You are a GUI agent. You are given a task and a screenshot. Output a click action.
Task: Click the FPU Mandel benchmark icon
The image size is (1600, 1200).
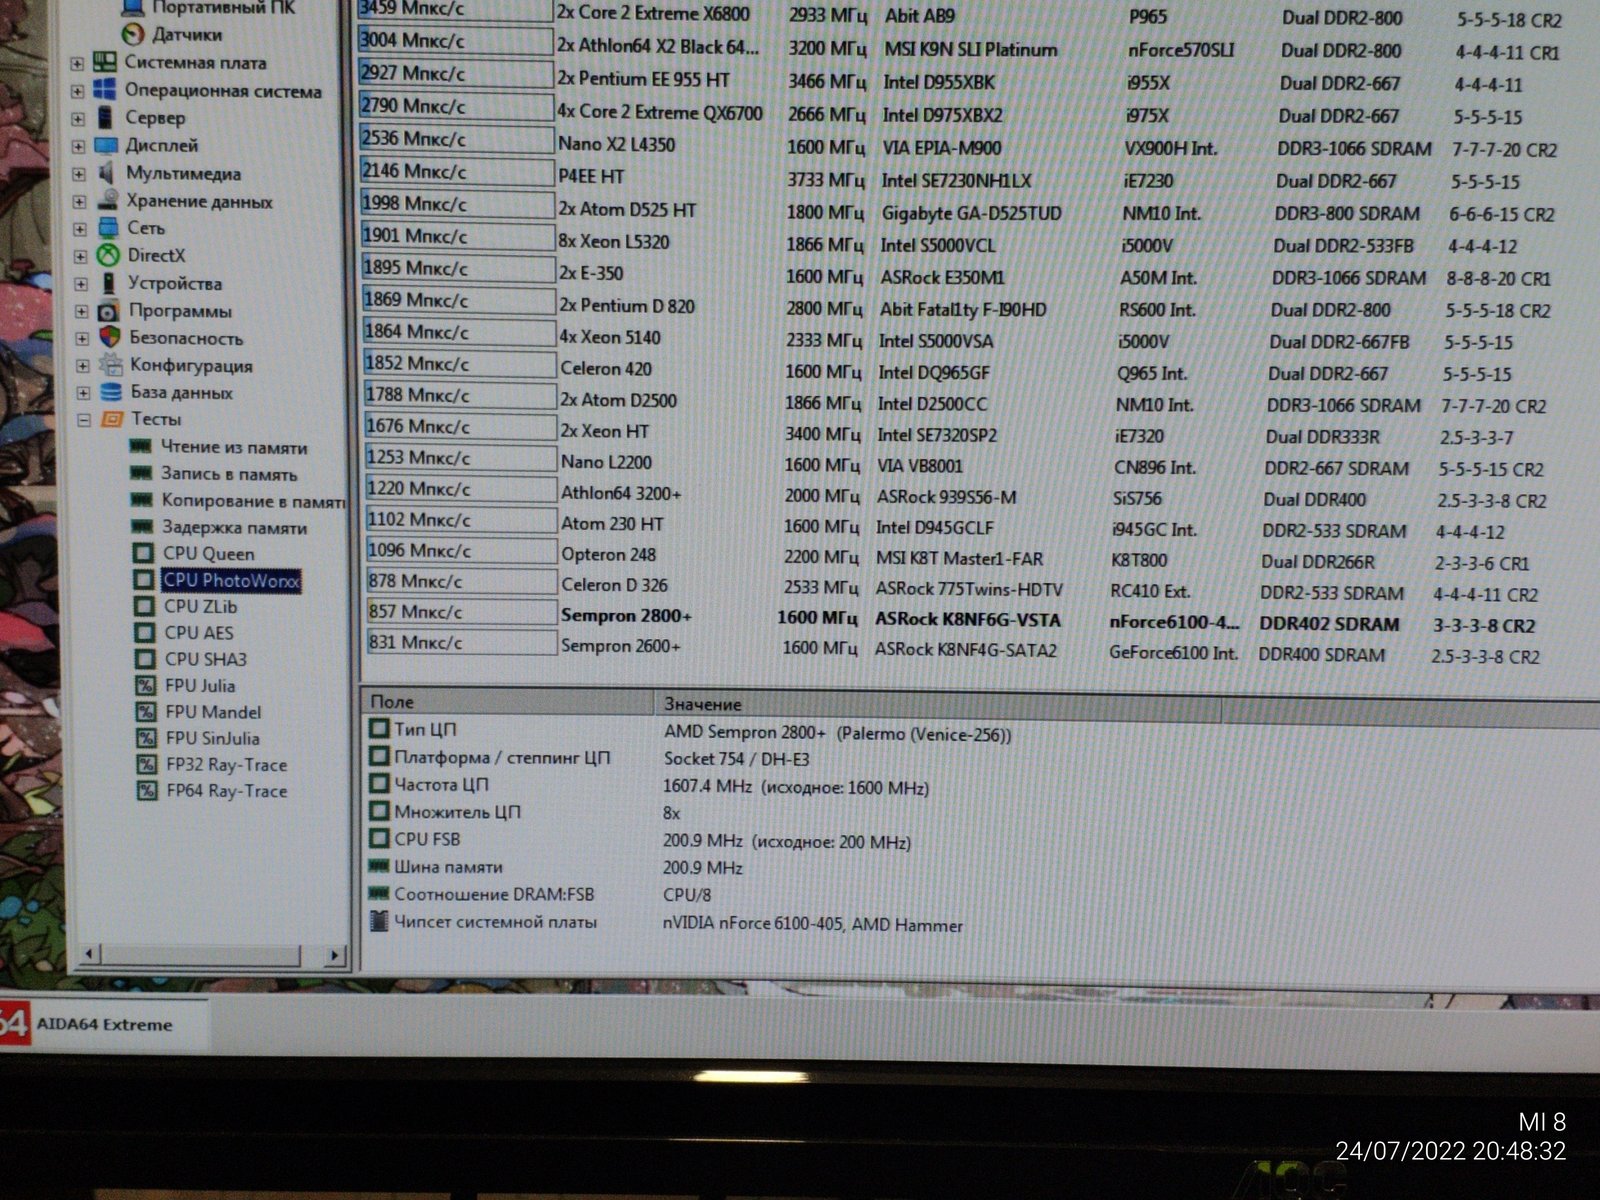(x=147, y=712)
